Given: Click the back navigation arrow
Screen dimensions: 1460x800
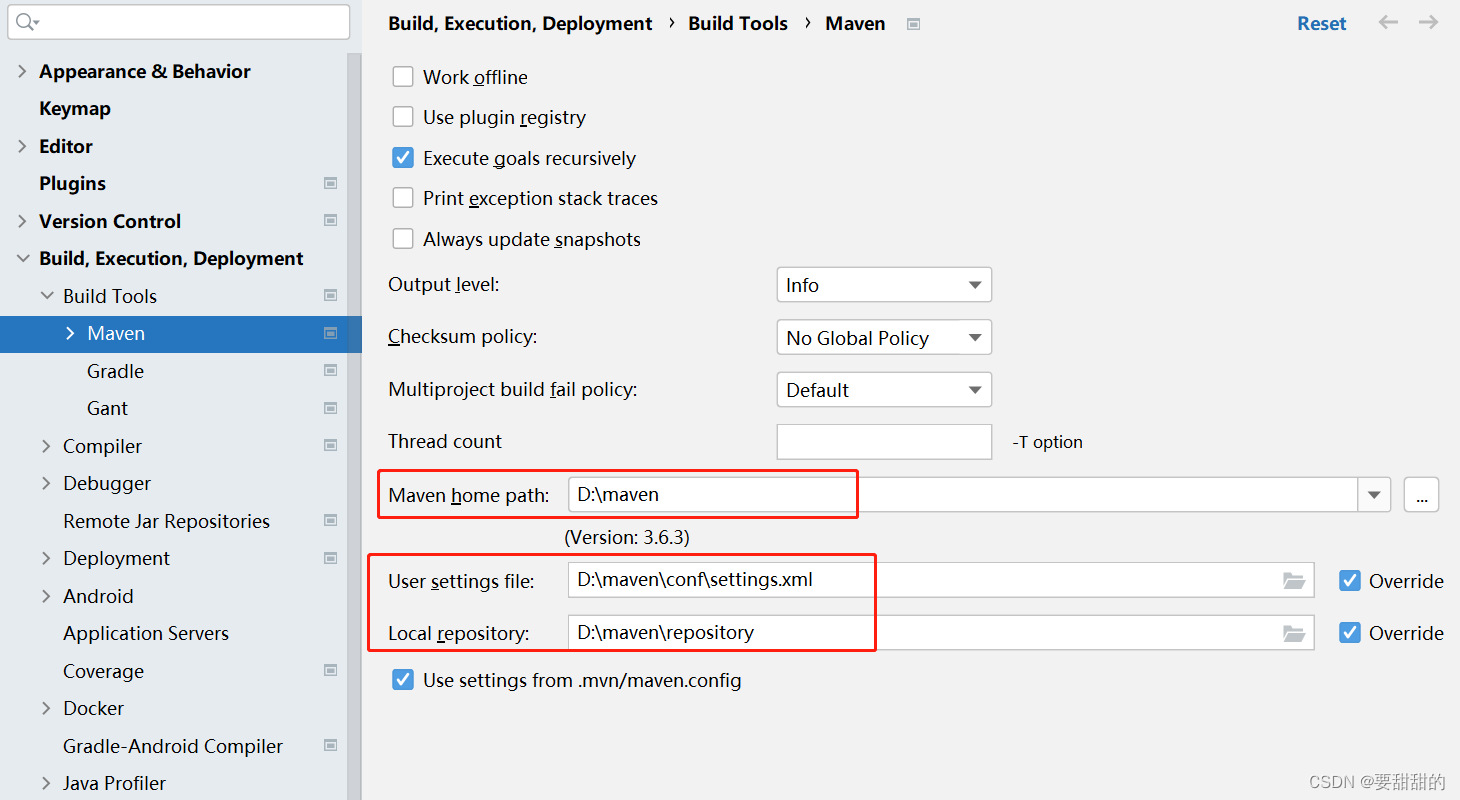Looking at the screenshot, I should point(1388,22).
